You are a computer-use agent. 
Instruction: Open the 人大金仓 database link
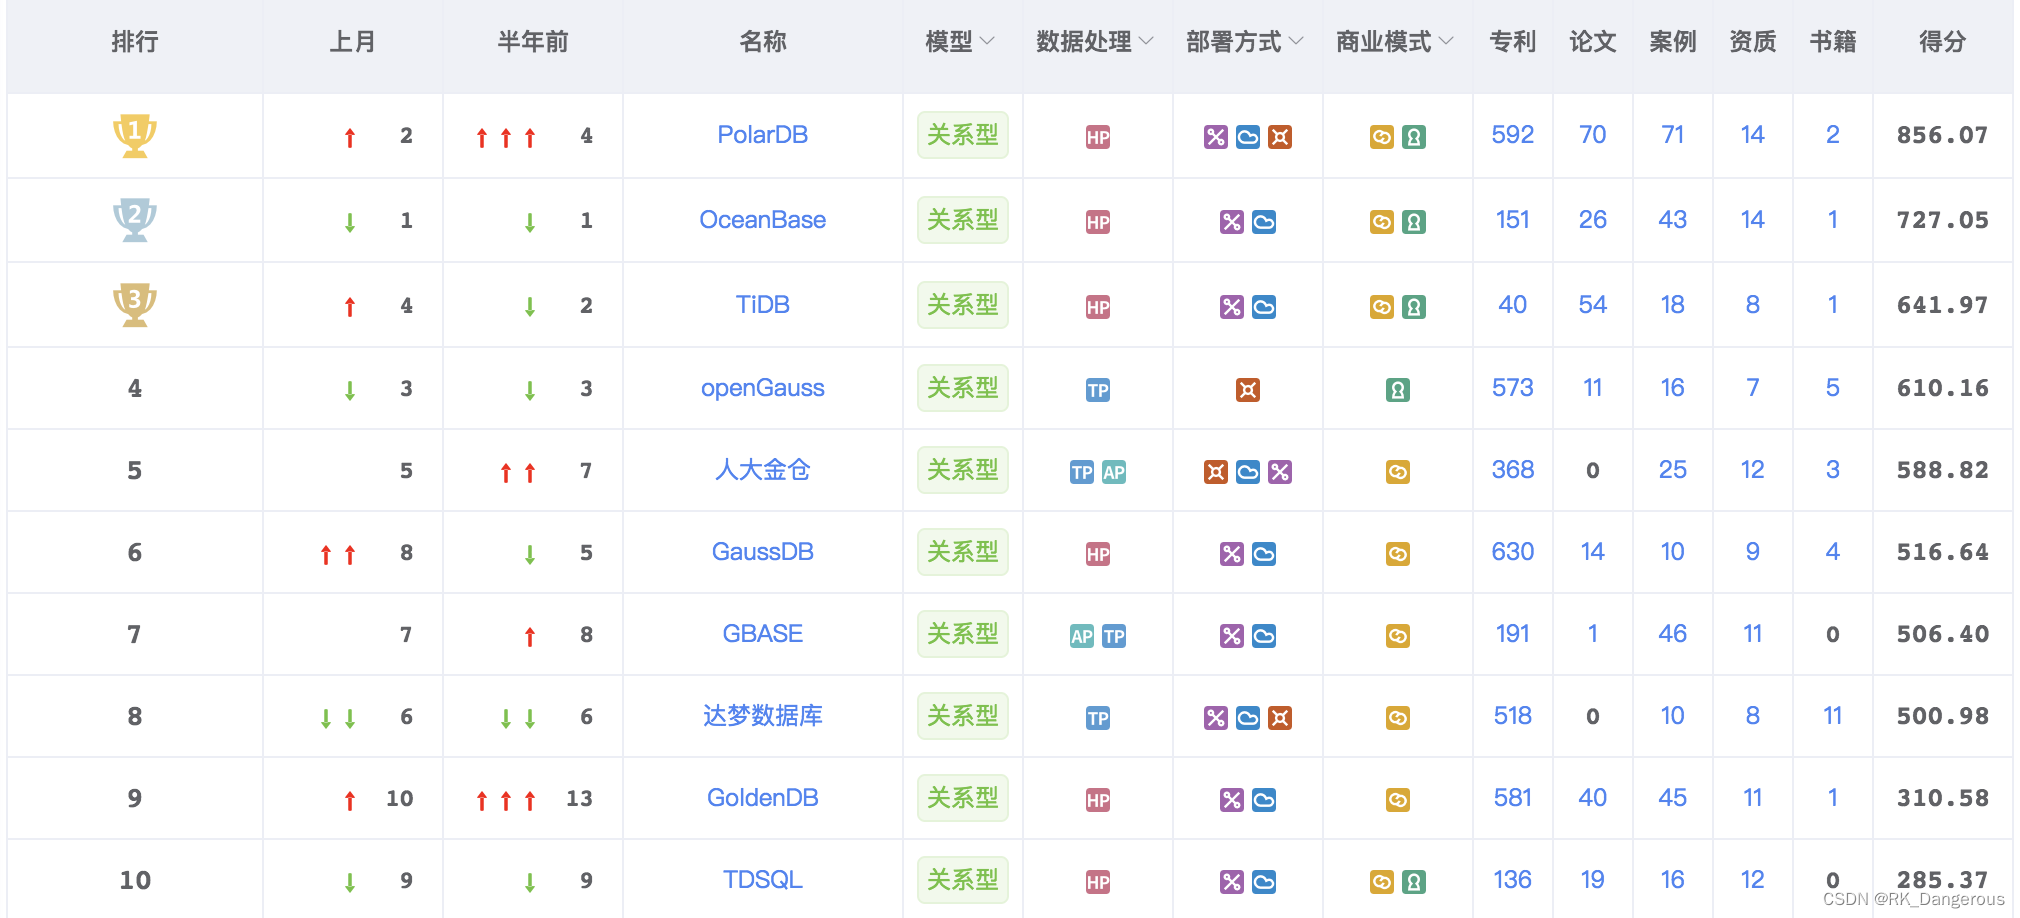(x=763, y=470)
